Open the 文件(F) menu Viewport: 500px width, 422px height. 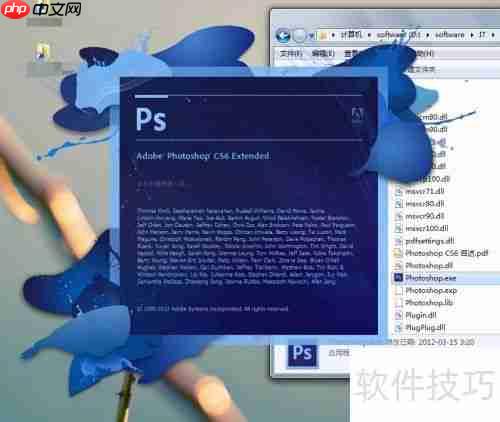pos(291,53)
